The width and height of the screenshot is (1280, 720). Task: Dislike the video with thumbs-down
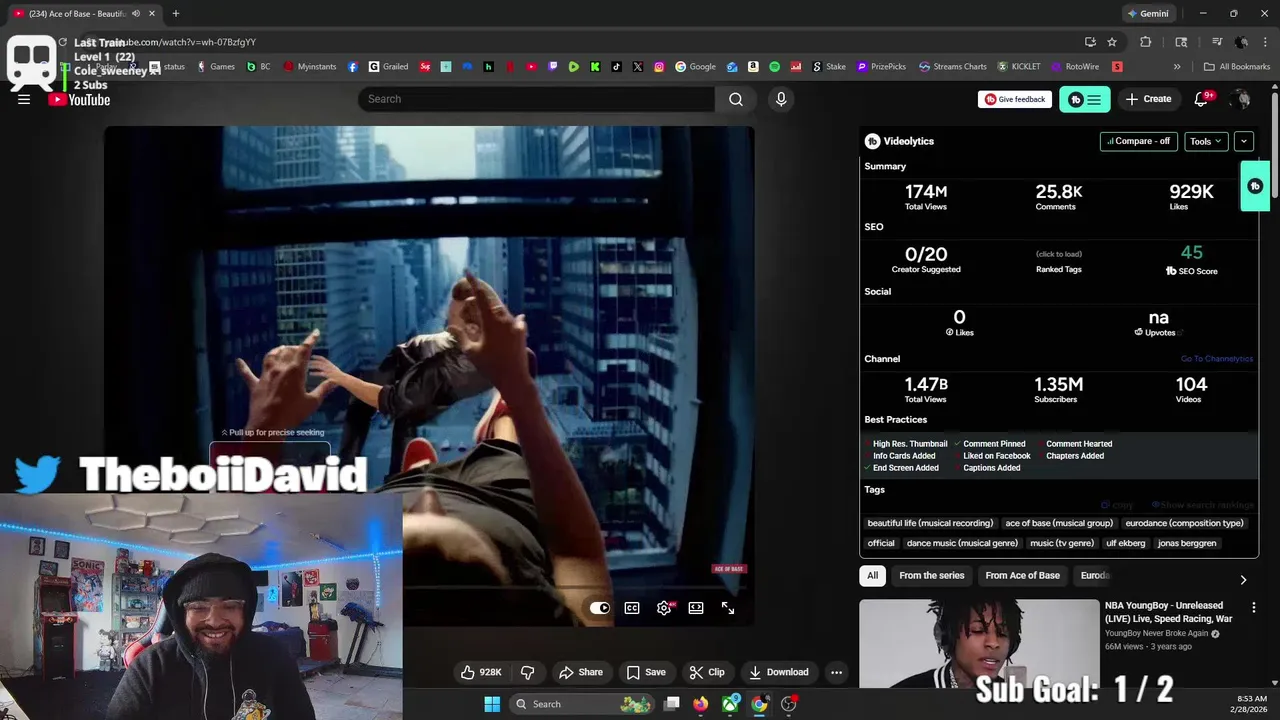(x=528, y=672)
